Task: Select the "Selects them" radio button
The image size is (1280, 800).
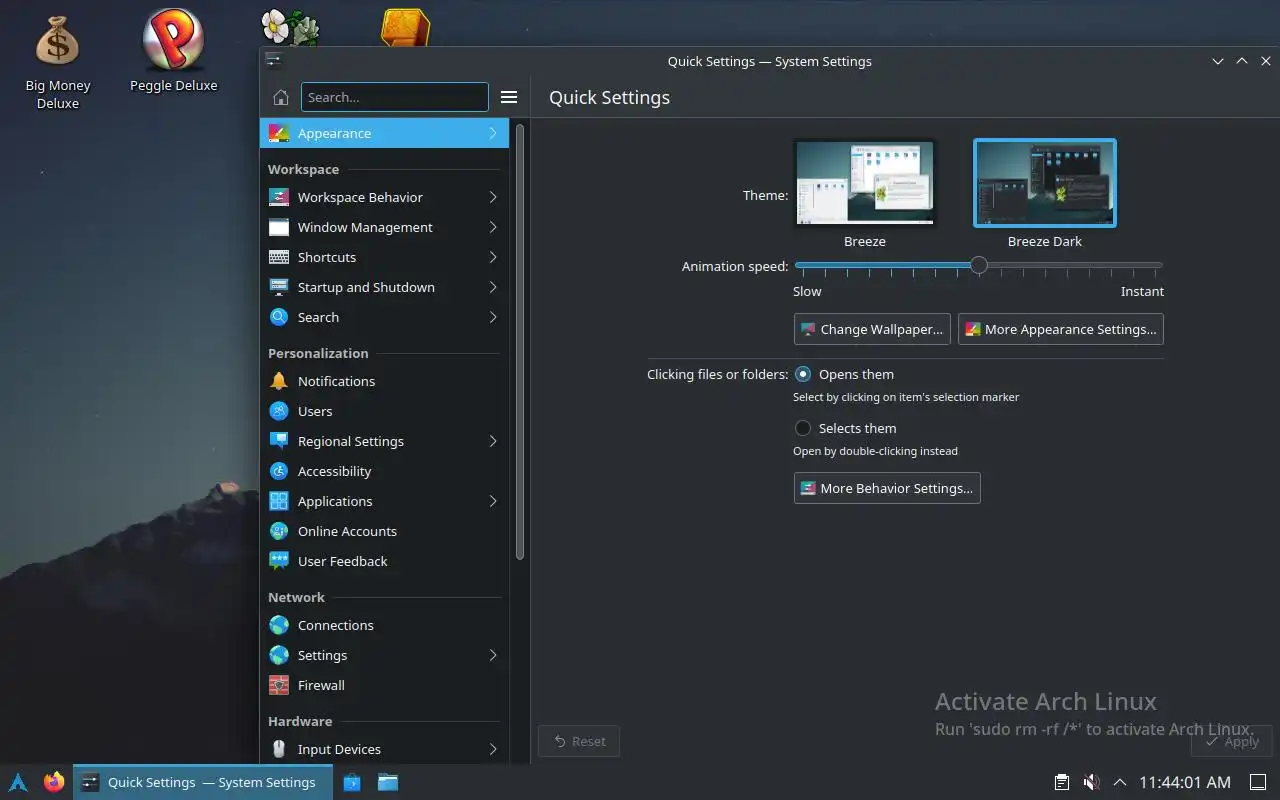Action: pos(803,428)
